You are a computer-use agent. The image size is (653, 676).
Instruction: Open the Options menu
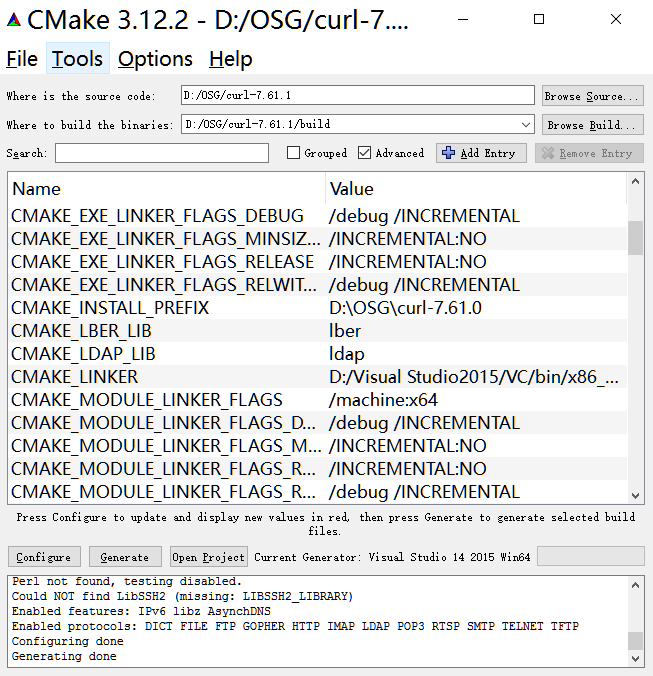tap(155, 59)
